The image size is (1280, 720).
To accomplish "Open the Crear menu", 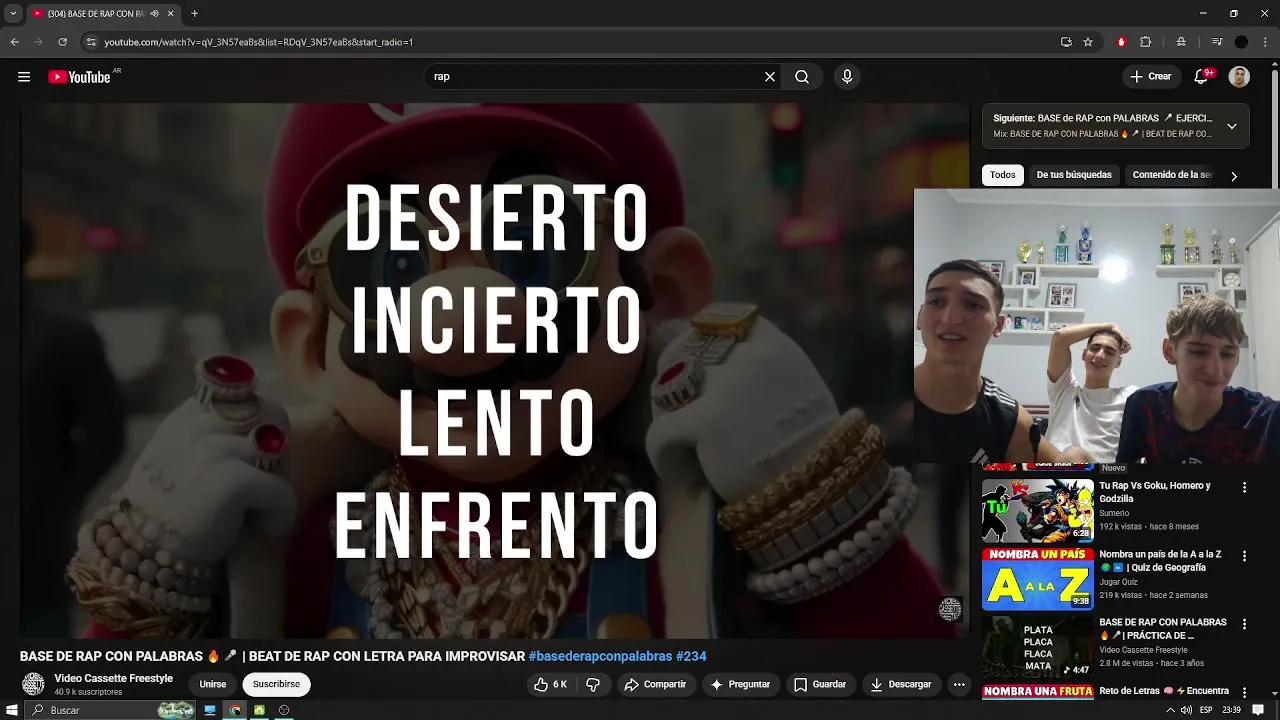I will pyautogui.click(x=1151, y=77).
